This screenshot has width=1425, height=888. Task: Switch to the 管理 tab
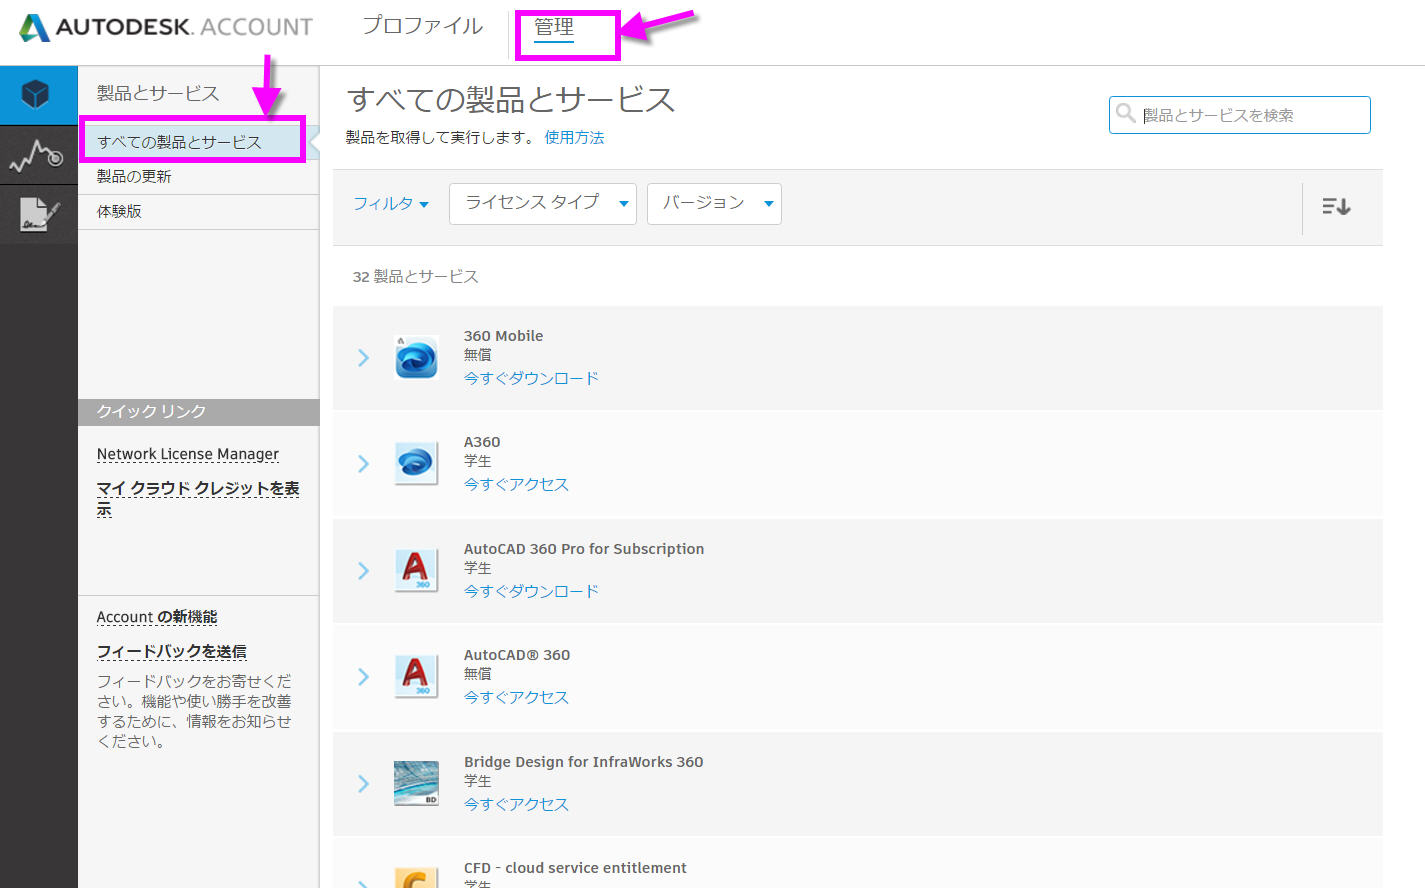[554, 27]
